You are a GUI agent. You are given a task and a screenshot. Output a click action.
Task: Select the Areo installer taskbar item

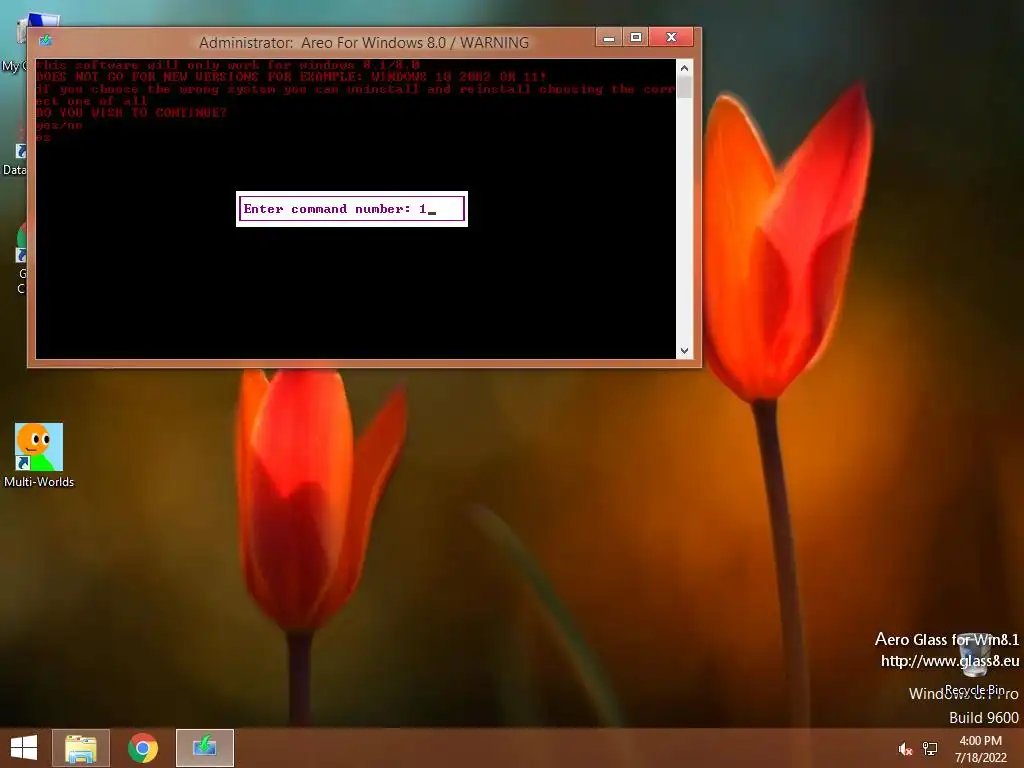205,748
